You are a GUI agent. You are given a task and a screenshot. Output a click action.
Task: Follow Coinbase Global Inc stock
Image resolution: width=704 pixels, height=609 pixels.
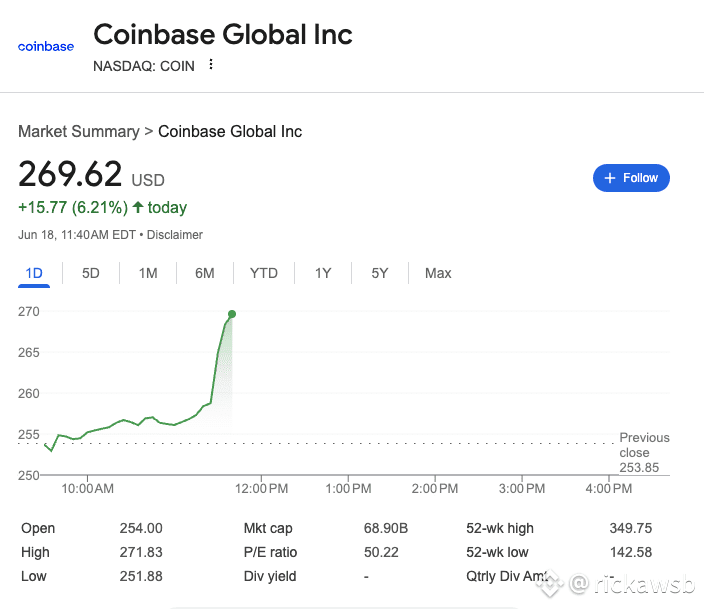pyautogui.click(x=631, y=178)
